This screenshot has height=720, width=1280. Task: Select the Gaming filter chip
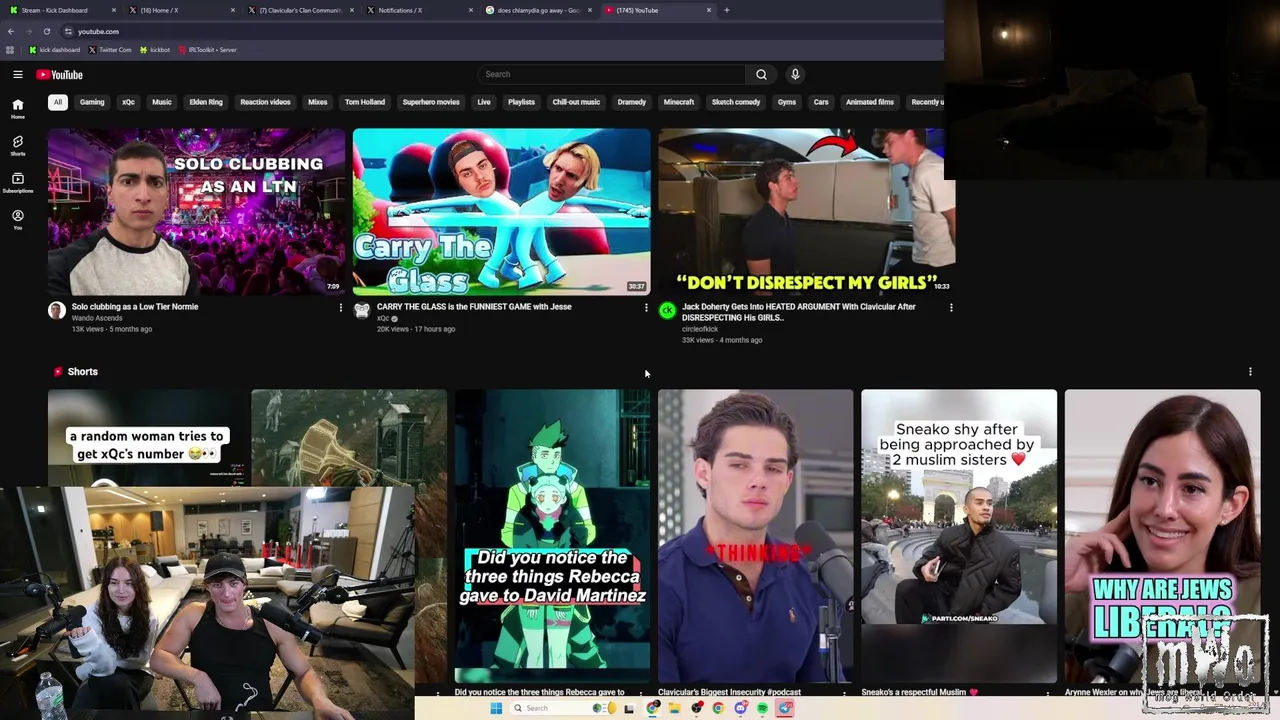point(92,102)
